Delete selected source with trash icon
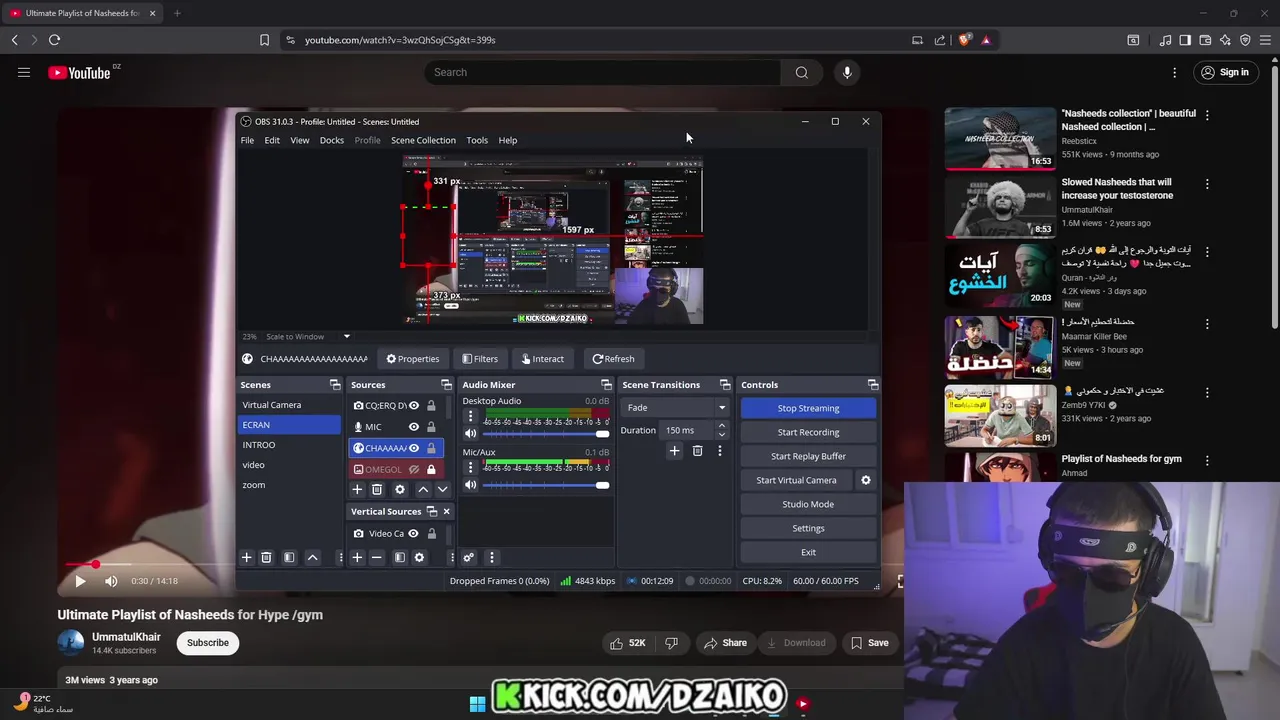Screen dimensions: 1280x720 [377, 489]
